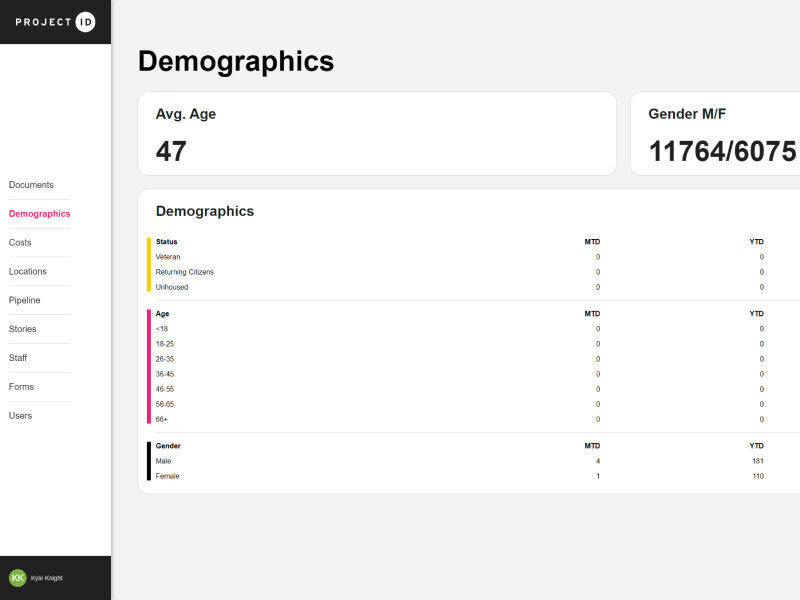
Task: Click the Project ID logo
Action: tap(55, 21)
